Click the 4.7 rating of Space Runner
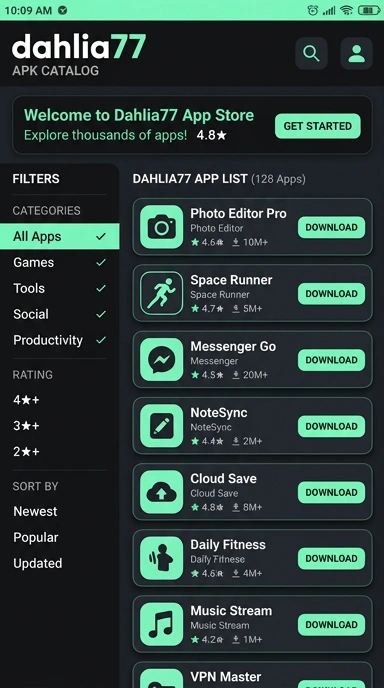This screenshot has width=384, height=688. [207, 308]
